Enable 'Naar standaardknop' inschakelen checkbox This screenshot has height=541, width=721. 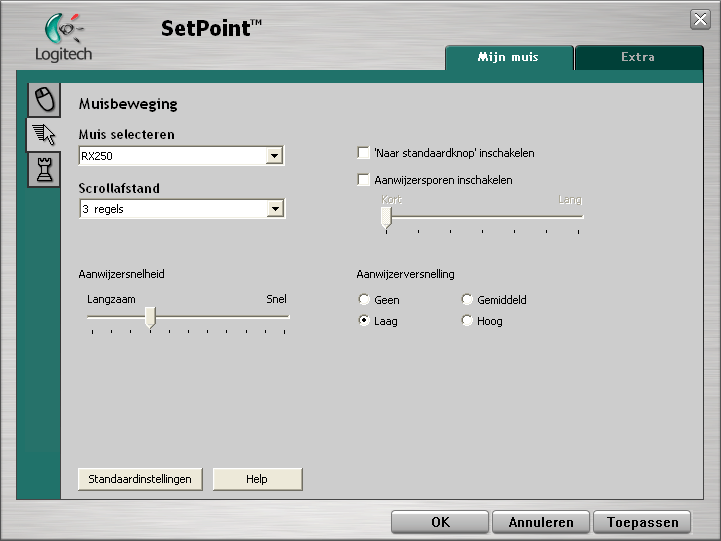pyautogui.click(x=363, y=153)
